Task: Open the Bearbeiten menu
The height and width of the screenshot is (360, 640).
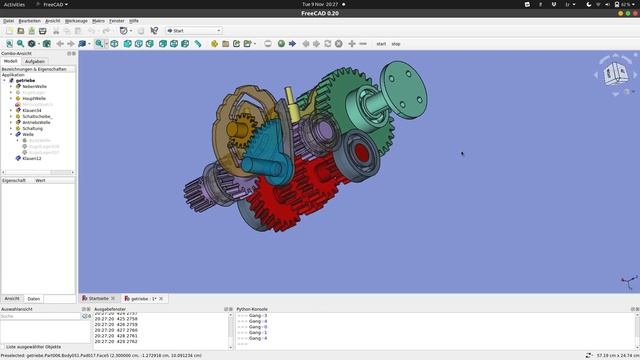Action: [29, 21]
